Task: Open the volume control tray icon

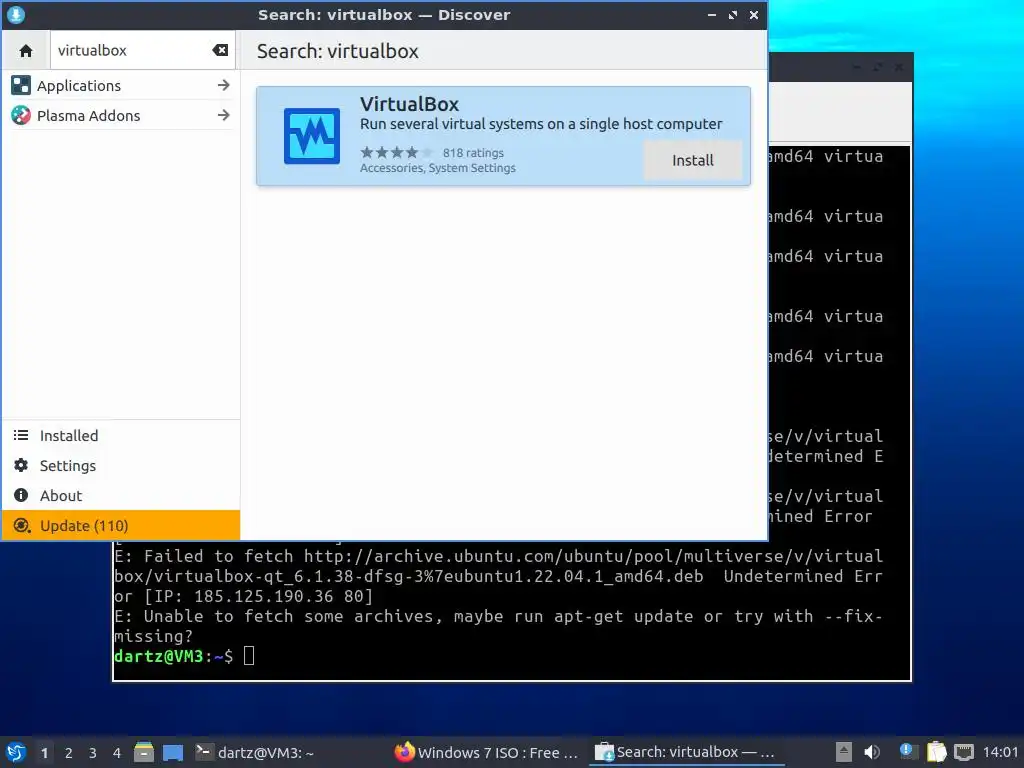Action: pyautogui.click(x=872, y=752)
